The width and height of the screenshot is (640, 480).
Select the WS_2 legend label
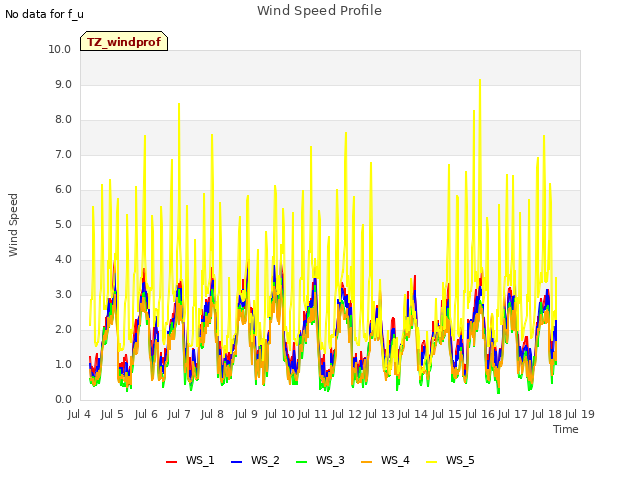point(265,460)
